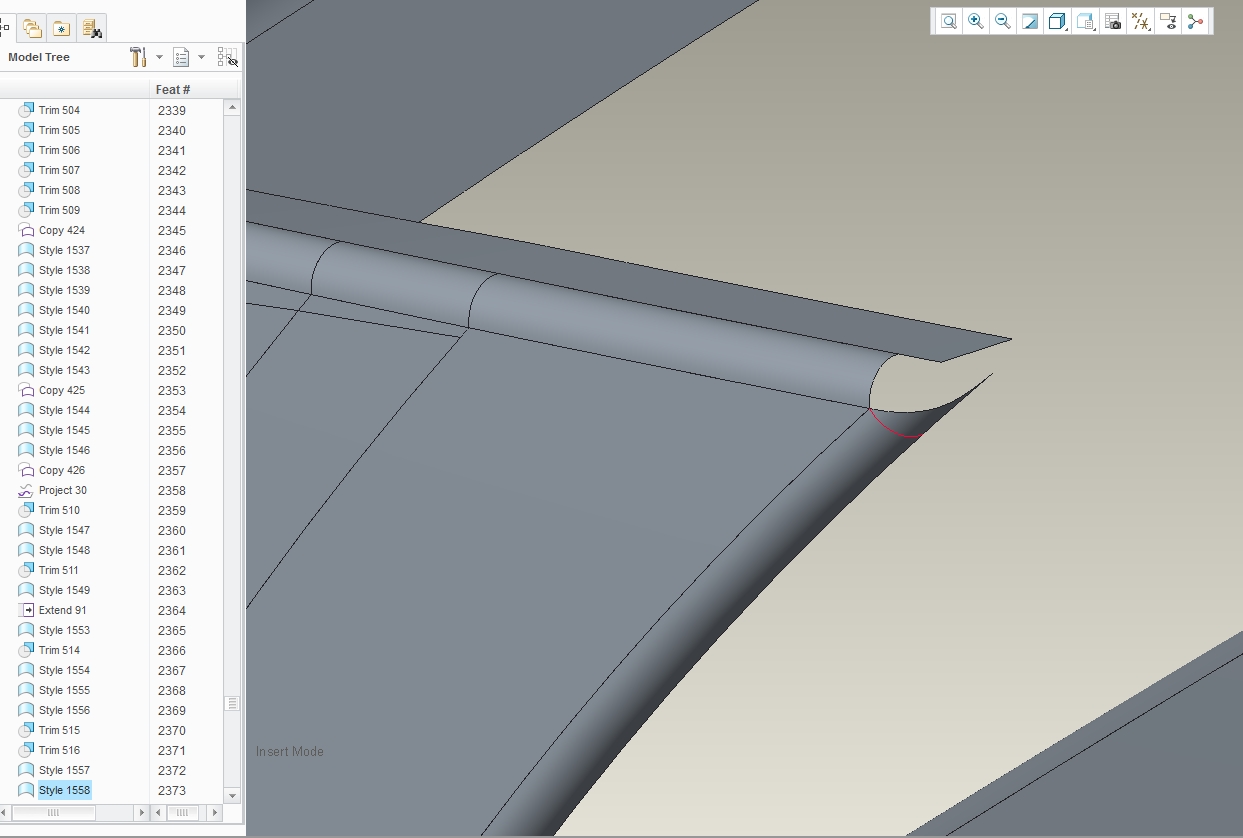
Task: Select Style 1541 in the tree
Action: 64,330
